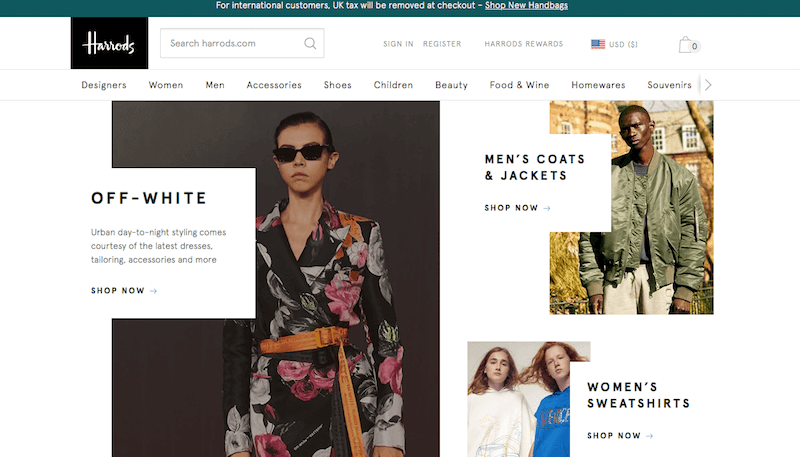Viewport: 800px width, 457px height.
Task: Click the arrow beside Off-White Shop Now
Action: [154, 291]
